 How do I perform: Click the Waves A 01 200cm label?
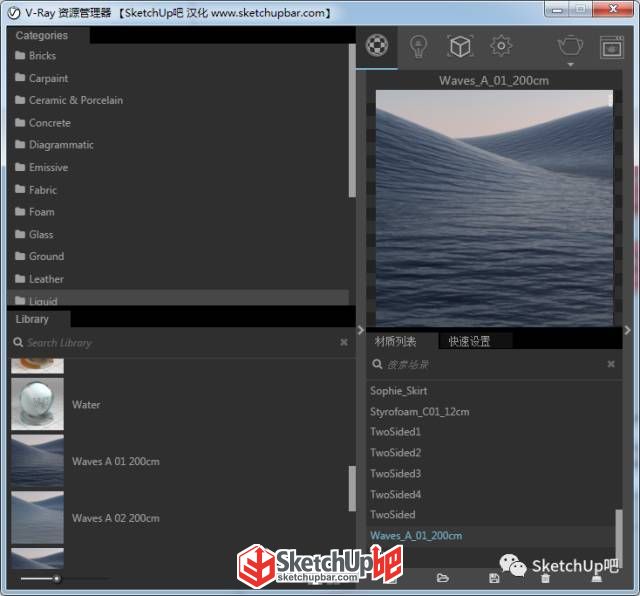[116, 461]
